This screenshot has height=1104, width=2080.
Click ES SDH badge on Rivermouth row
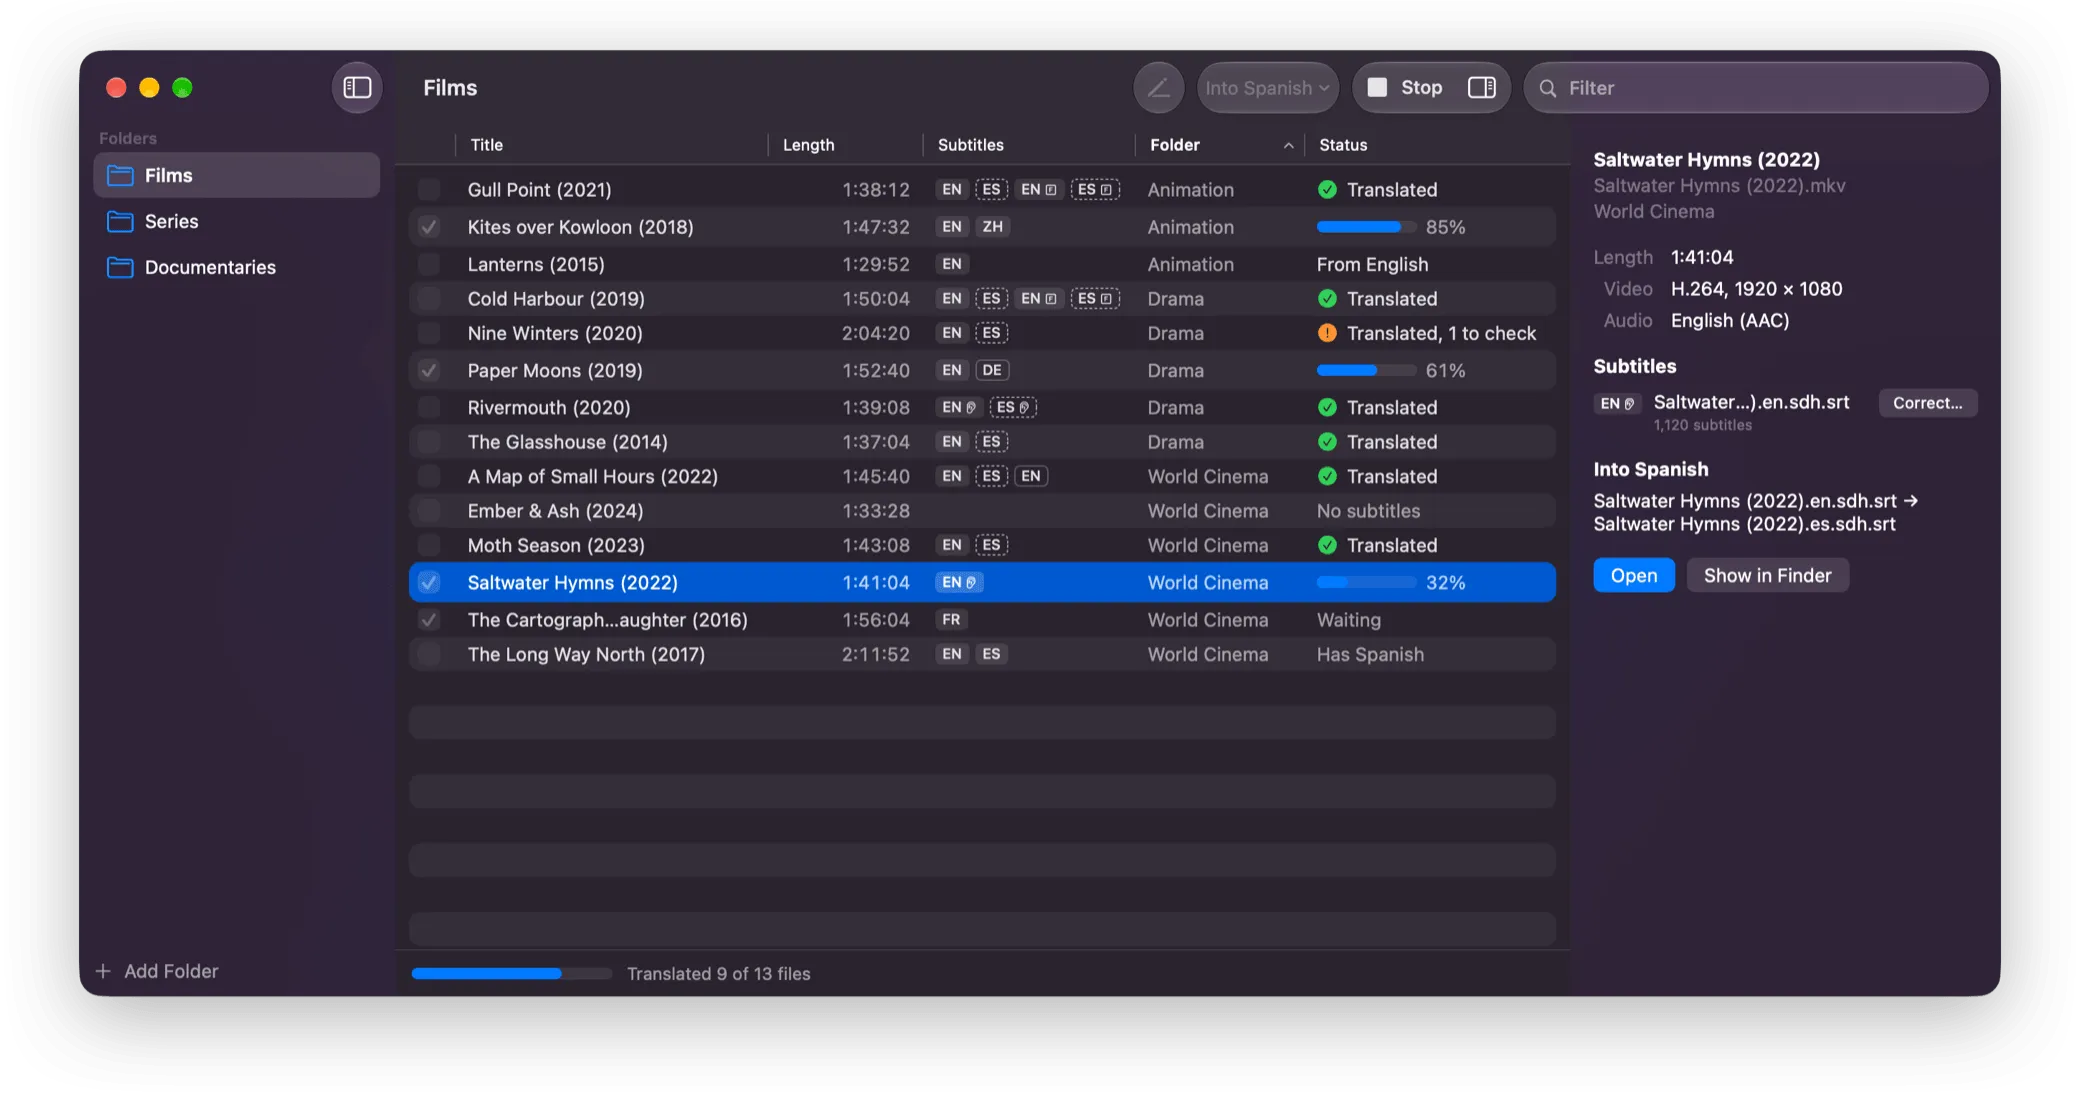pyautogui.click(x=1013, y=407)
